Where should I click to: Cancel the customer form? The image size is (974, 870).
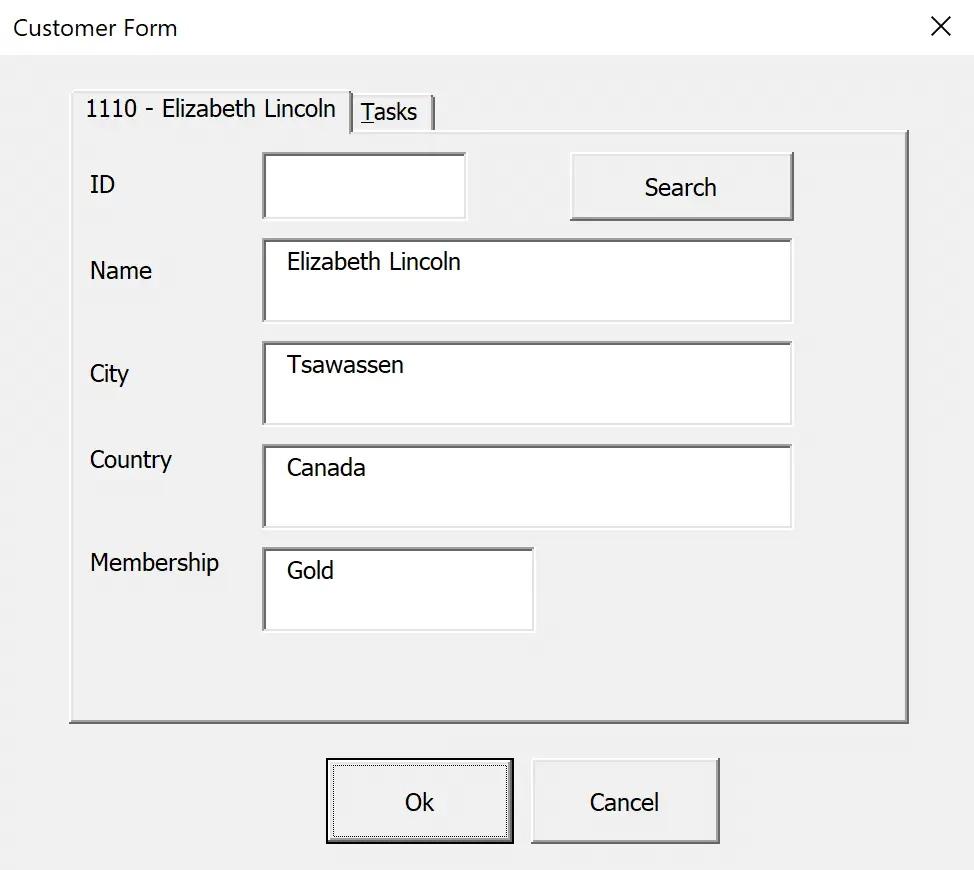(625, 801)
